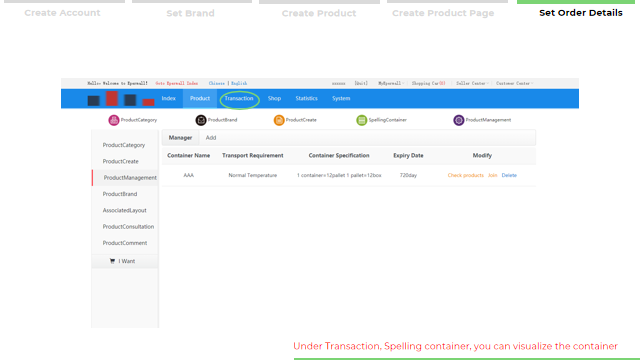Click the Join link for container AAA
The height and width of the screenshot is (360, 640).
492,176
